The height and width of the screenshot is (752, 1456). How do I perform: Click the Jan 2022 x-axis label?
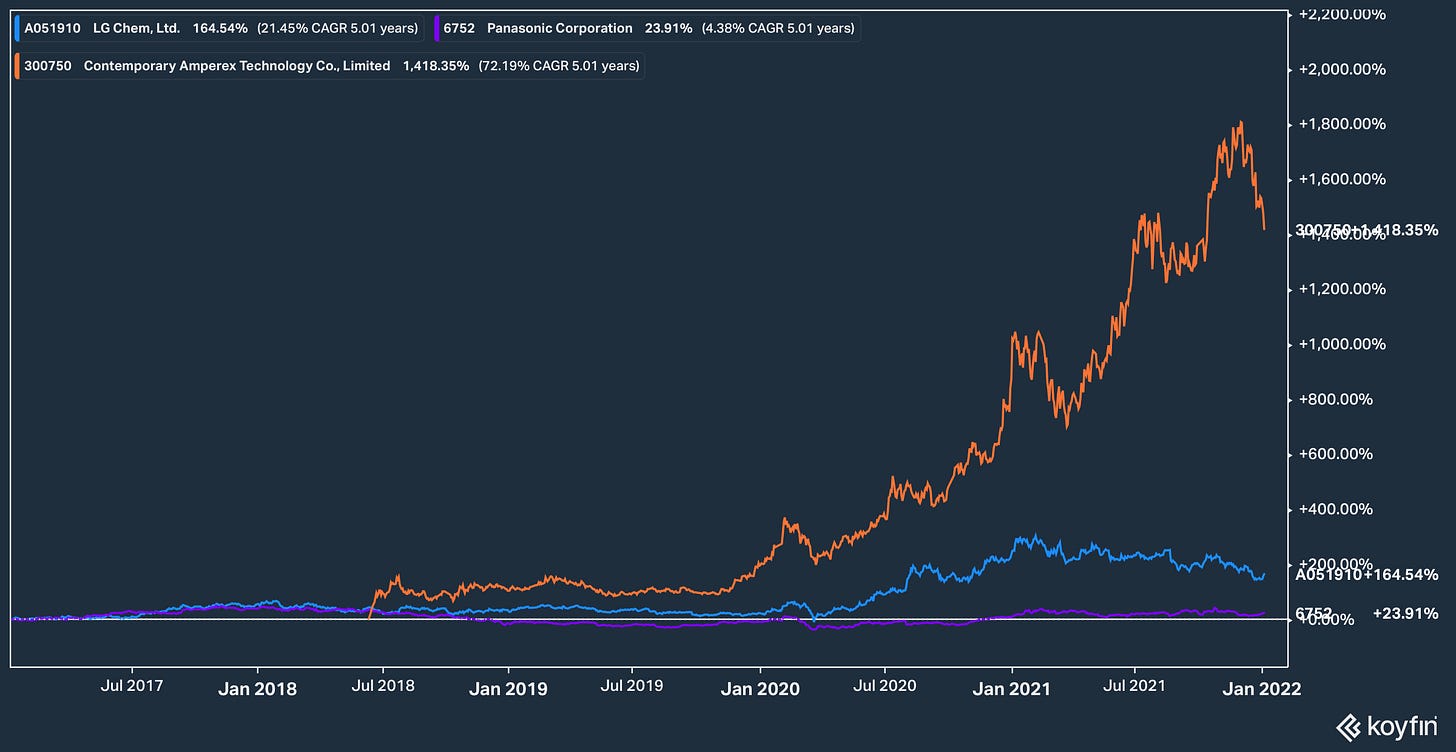tap(1262, 687)
